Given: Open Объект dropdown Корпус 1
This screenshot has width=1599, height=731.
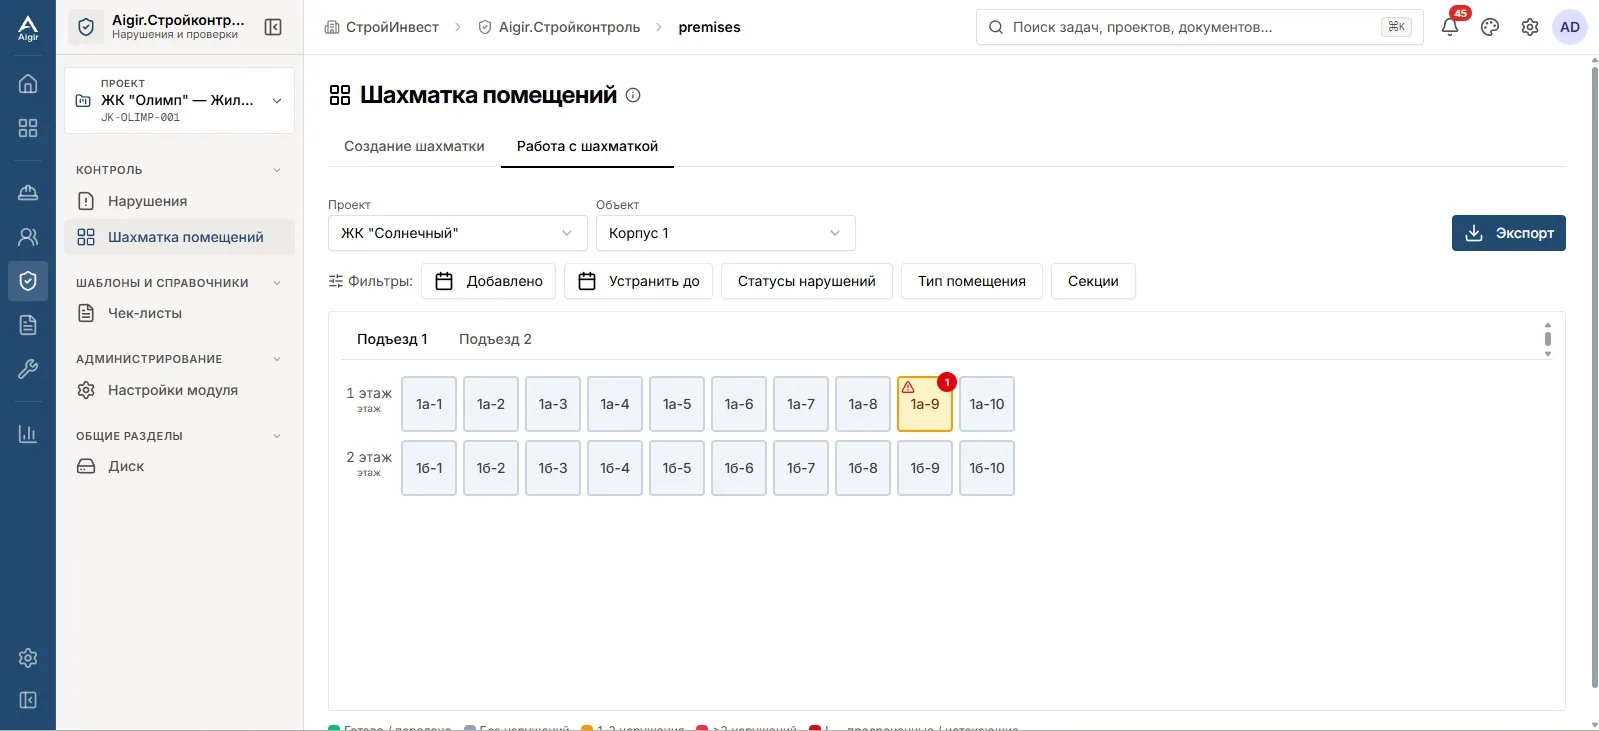Looking at the screenshot, I should pos(726,233).
